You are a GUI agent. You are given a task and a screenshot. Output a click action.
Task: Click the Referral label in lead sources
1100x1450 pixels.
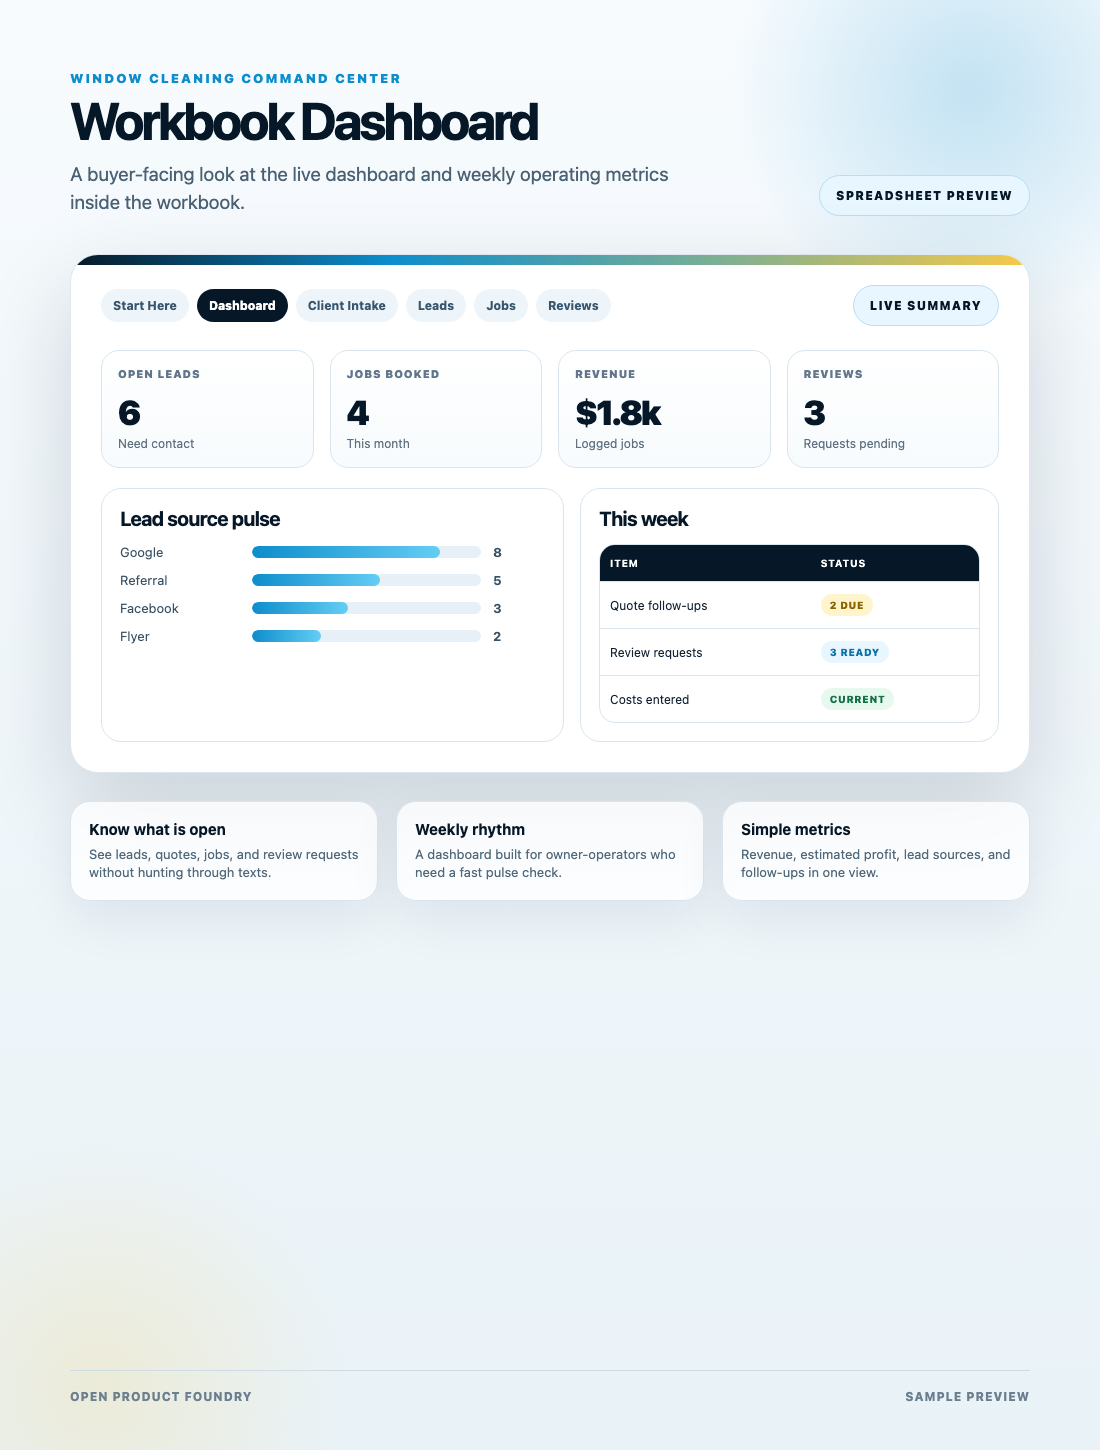coord(144,580)
